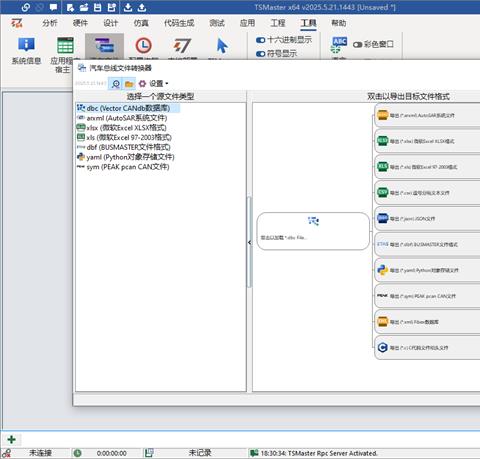Screen dimensions: 480x459
Task: Click the folder icon in converter toolbar
Action: [x=129, y=84]
